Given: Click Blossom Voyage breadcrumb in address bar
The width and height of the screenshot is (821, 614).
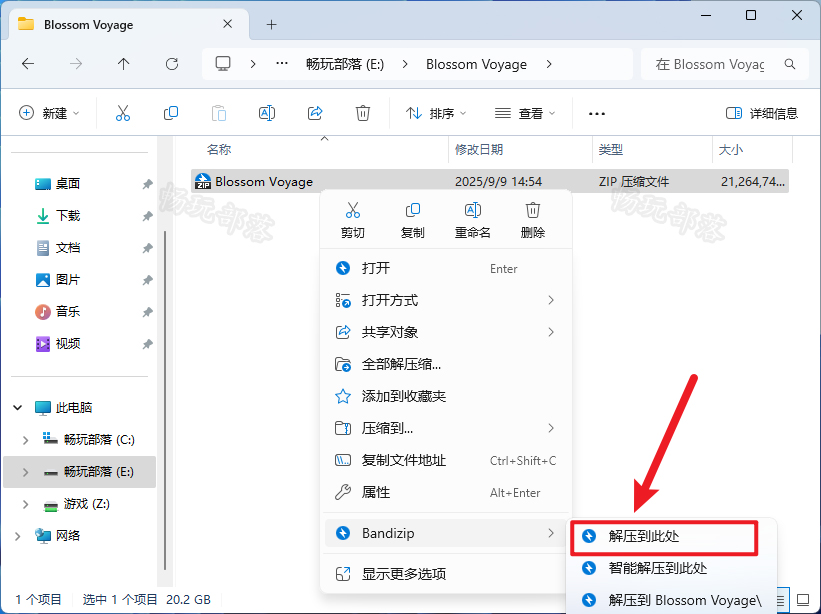Looking at the screenshot, I should (x=476, y=64).
